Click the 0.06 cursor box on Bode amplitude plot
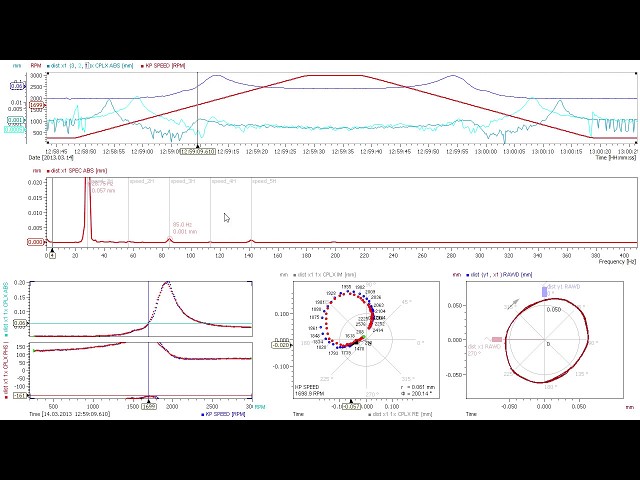This screenshot has height=480, width=640. pyautogui.click(x=20, y=323)
